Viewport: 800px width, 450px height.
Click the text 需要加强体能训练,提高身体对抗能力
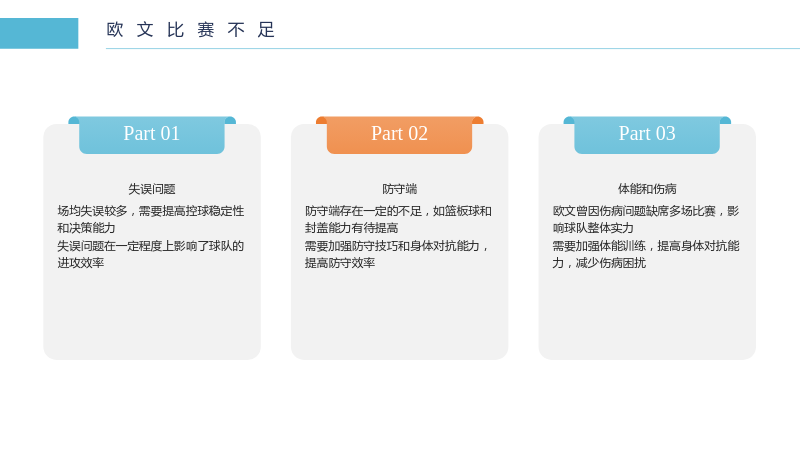pyautogui.click(x=646, y=254)
